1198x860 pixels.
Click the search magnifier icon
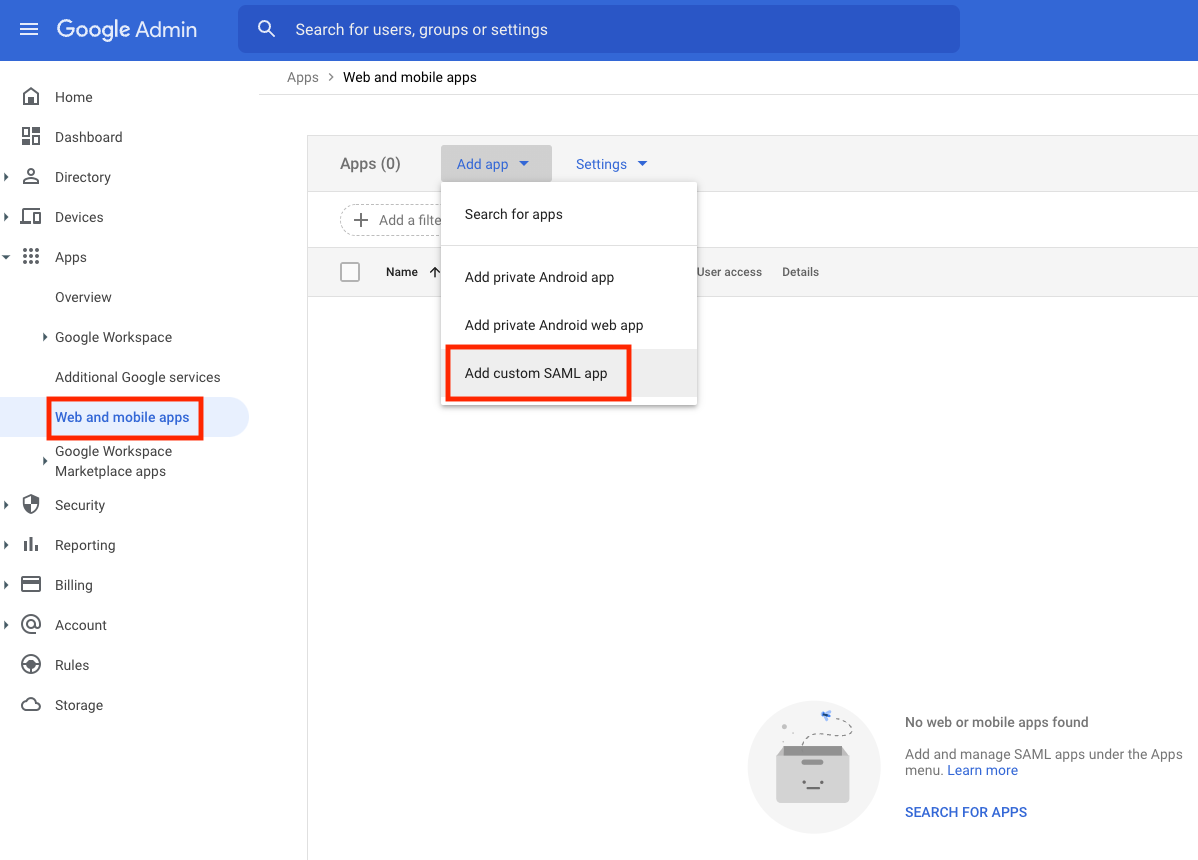266,29
